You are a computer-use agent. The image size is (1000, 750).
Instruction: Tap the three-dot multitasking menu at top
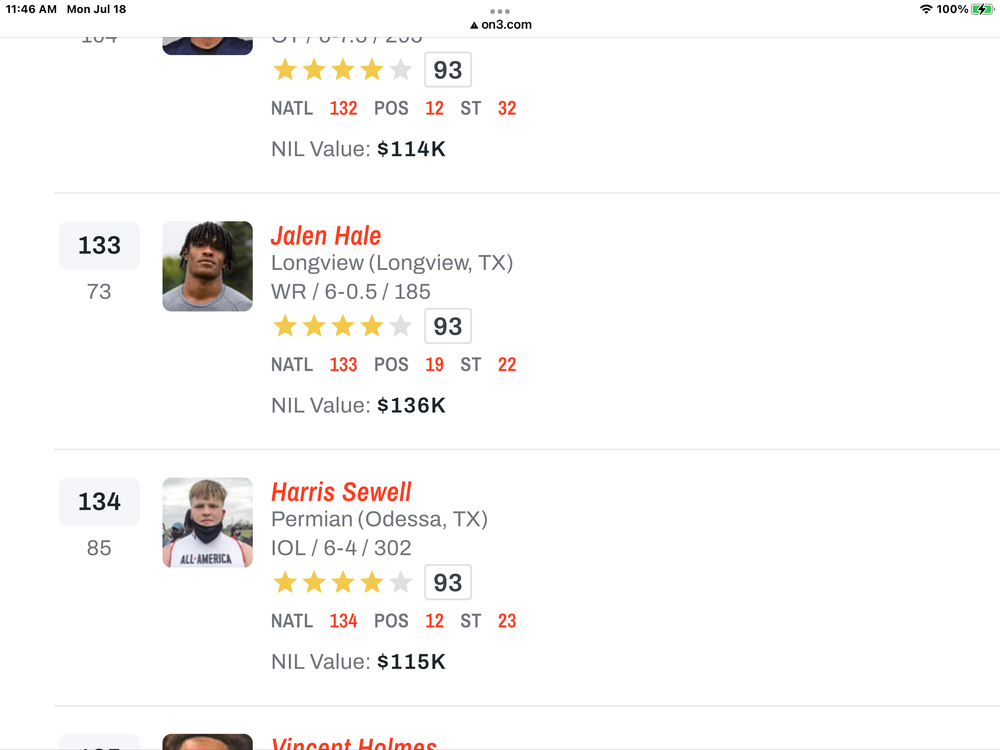[500, 11]
